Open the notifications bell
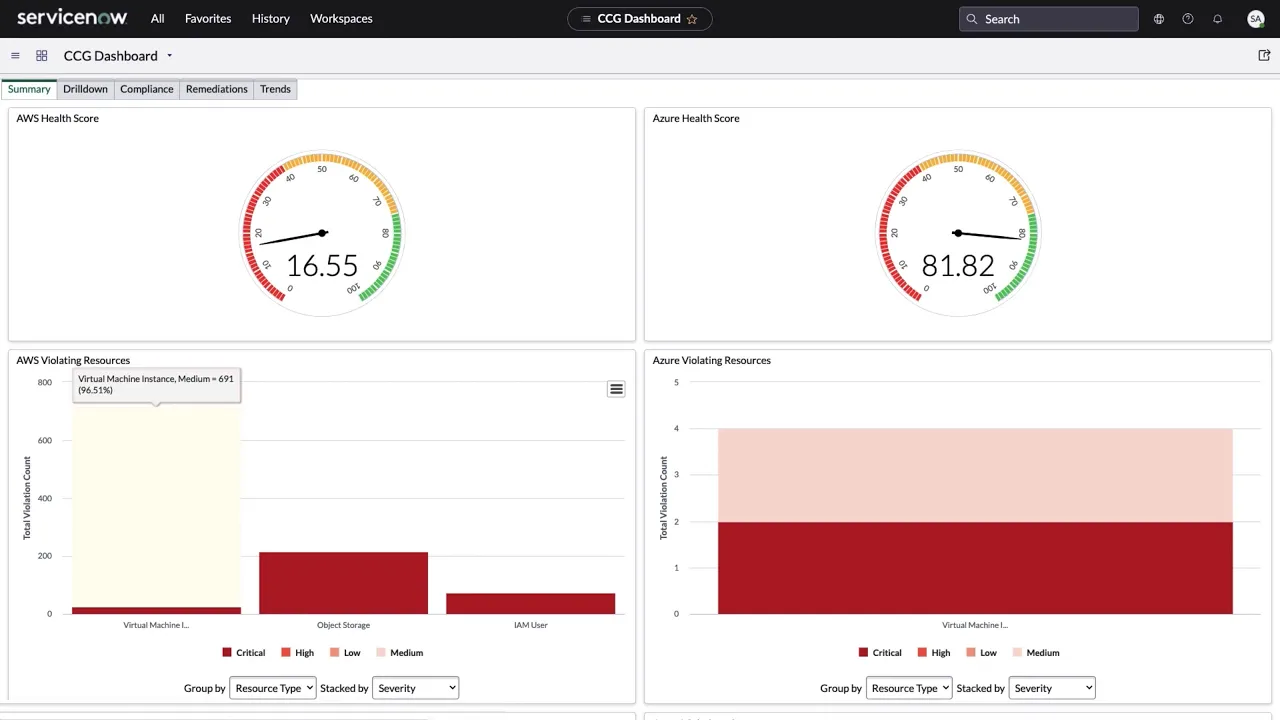The image size is (1280, 720). pyautogui.click(x=1217, y=19)
